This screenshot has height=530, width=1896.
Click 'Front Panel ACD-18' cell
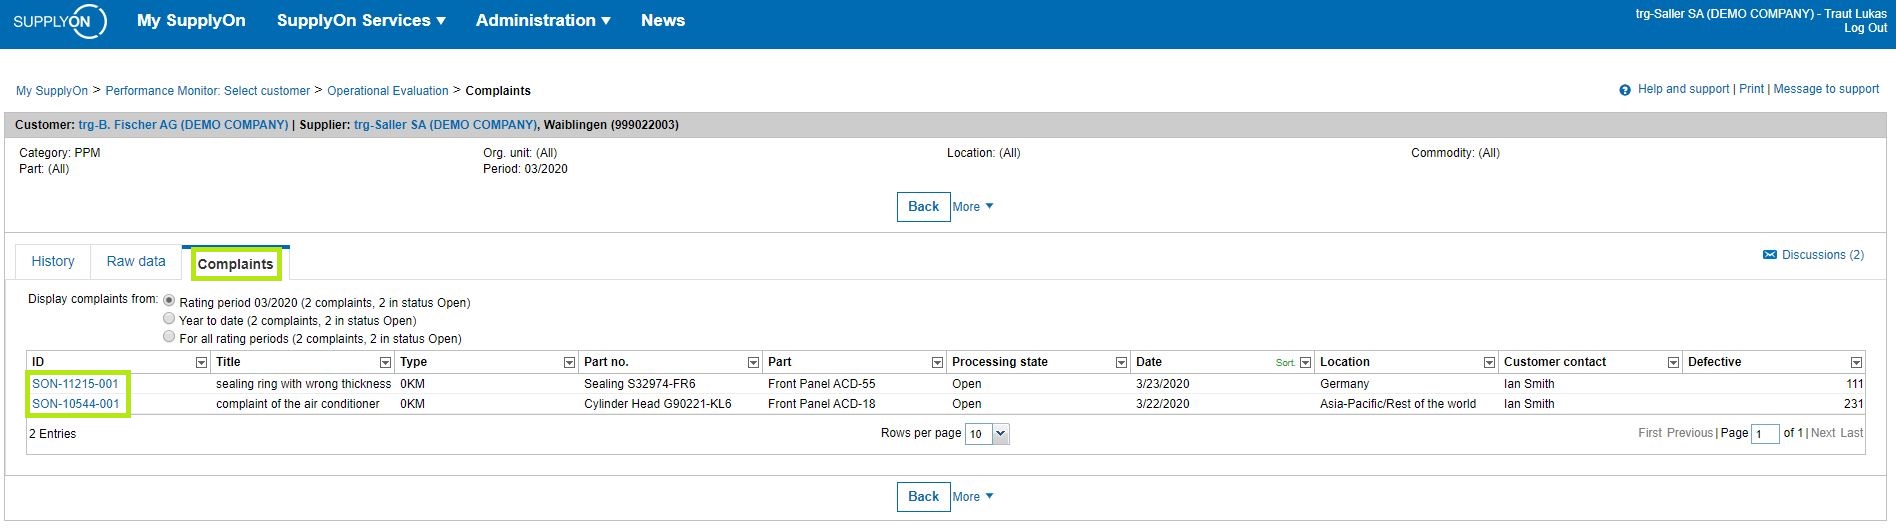(x=822, y=404)
